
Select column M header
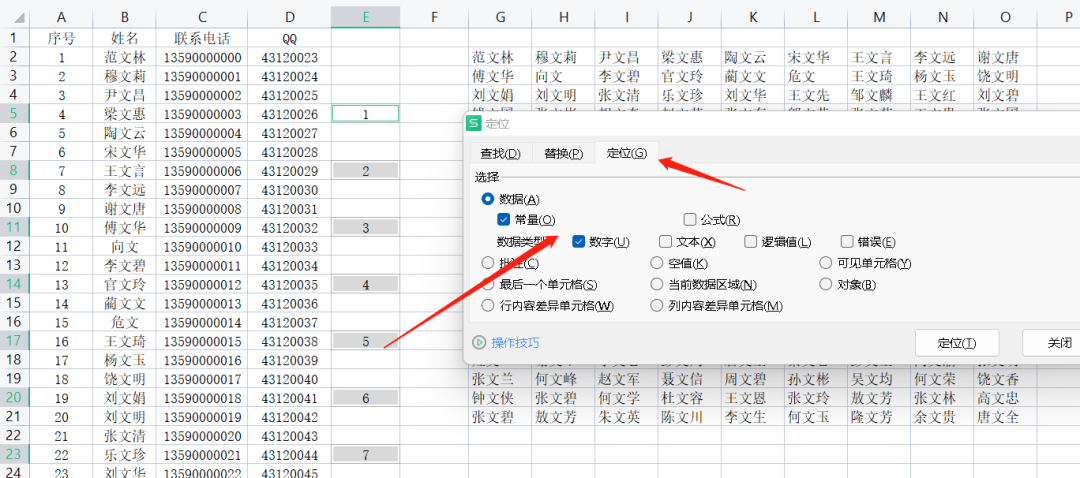(879, 17)
